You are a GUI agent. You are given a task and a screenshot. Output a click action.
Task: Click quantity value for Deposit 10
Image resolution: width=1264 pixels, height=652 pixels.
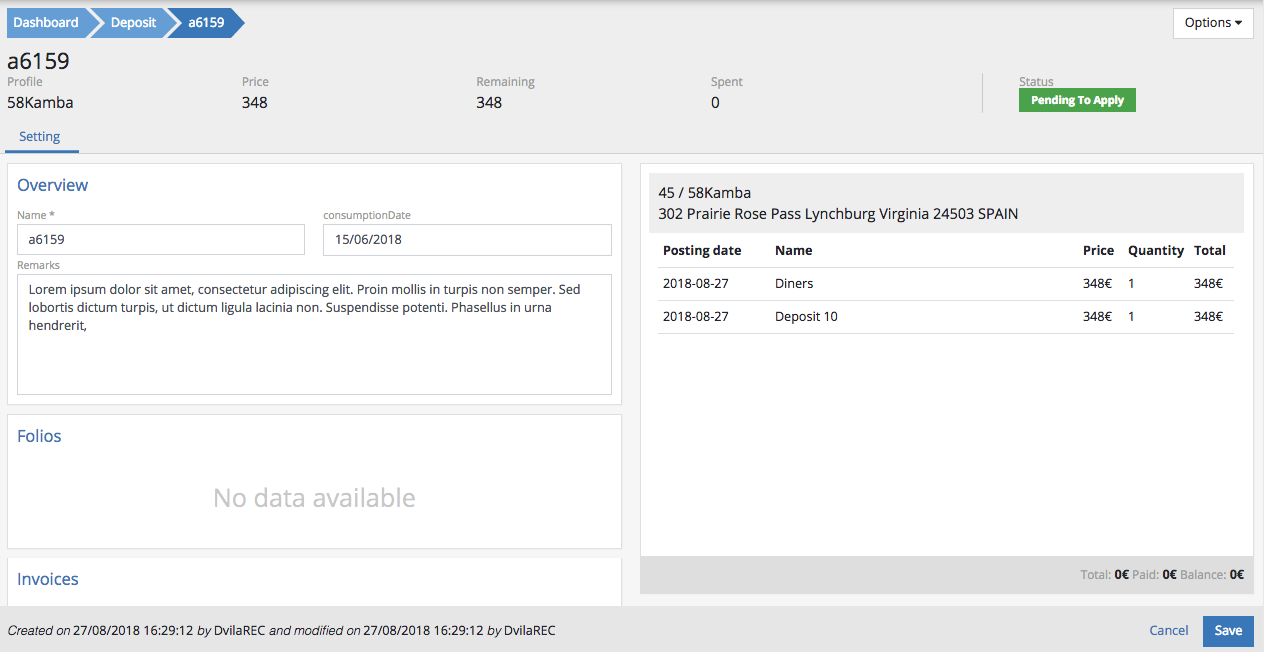click(1131, 317)
